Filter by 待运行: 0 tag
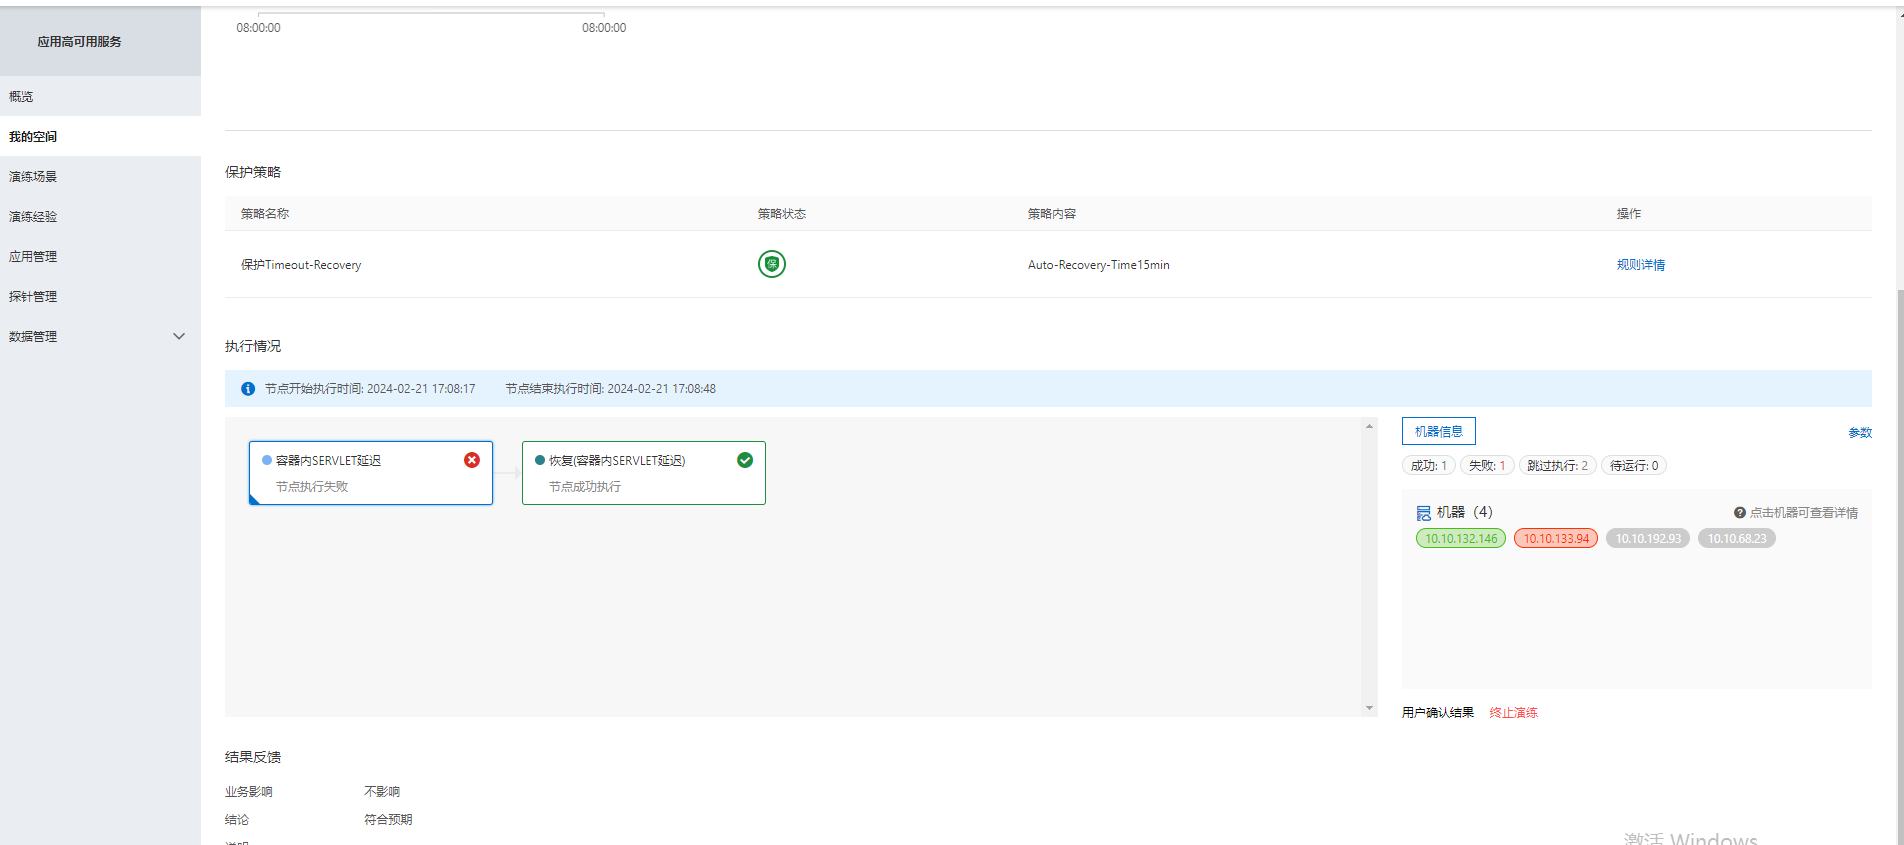Image resolution: width=1904 pixels, height=845 pixels. pos(1634,466)
